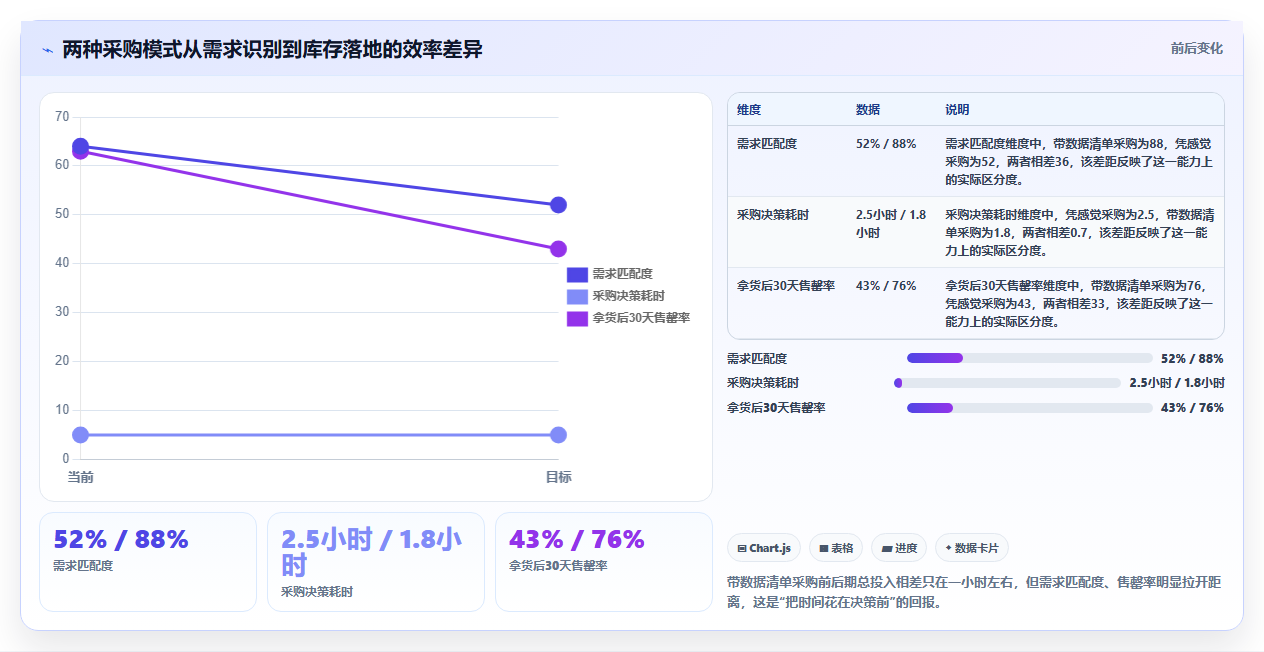Click the 采购决策耗时 progress bar
The width and height of the screenshot is (1264, 652).
pos(1007,383)
